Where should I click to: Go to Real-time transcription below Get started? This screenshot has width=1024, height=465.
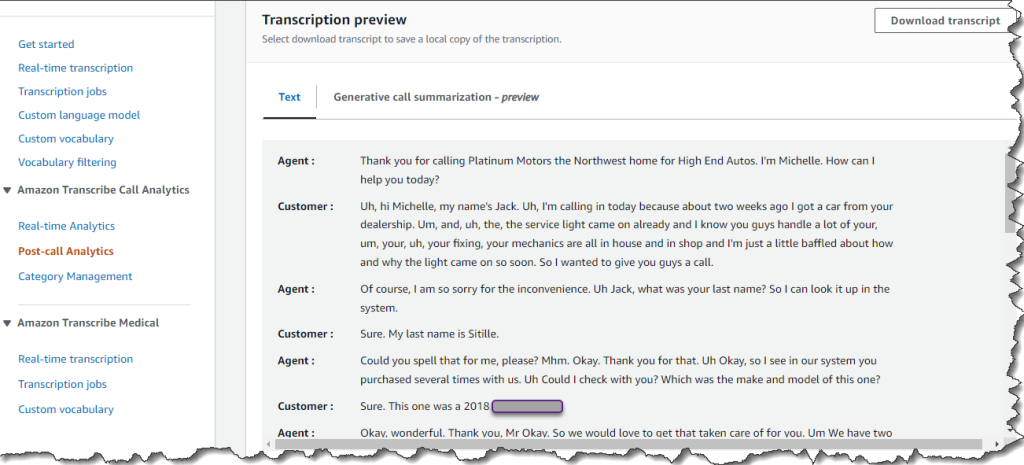coord(75,68)
